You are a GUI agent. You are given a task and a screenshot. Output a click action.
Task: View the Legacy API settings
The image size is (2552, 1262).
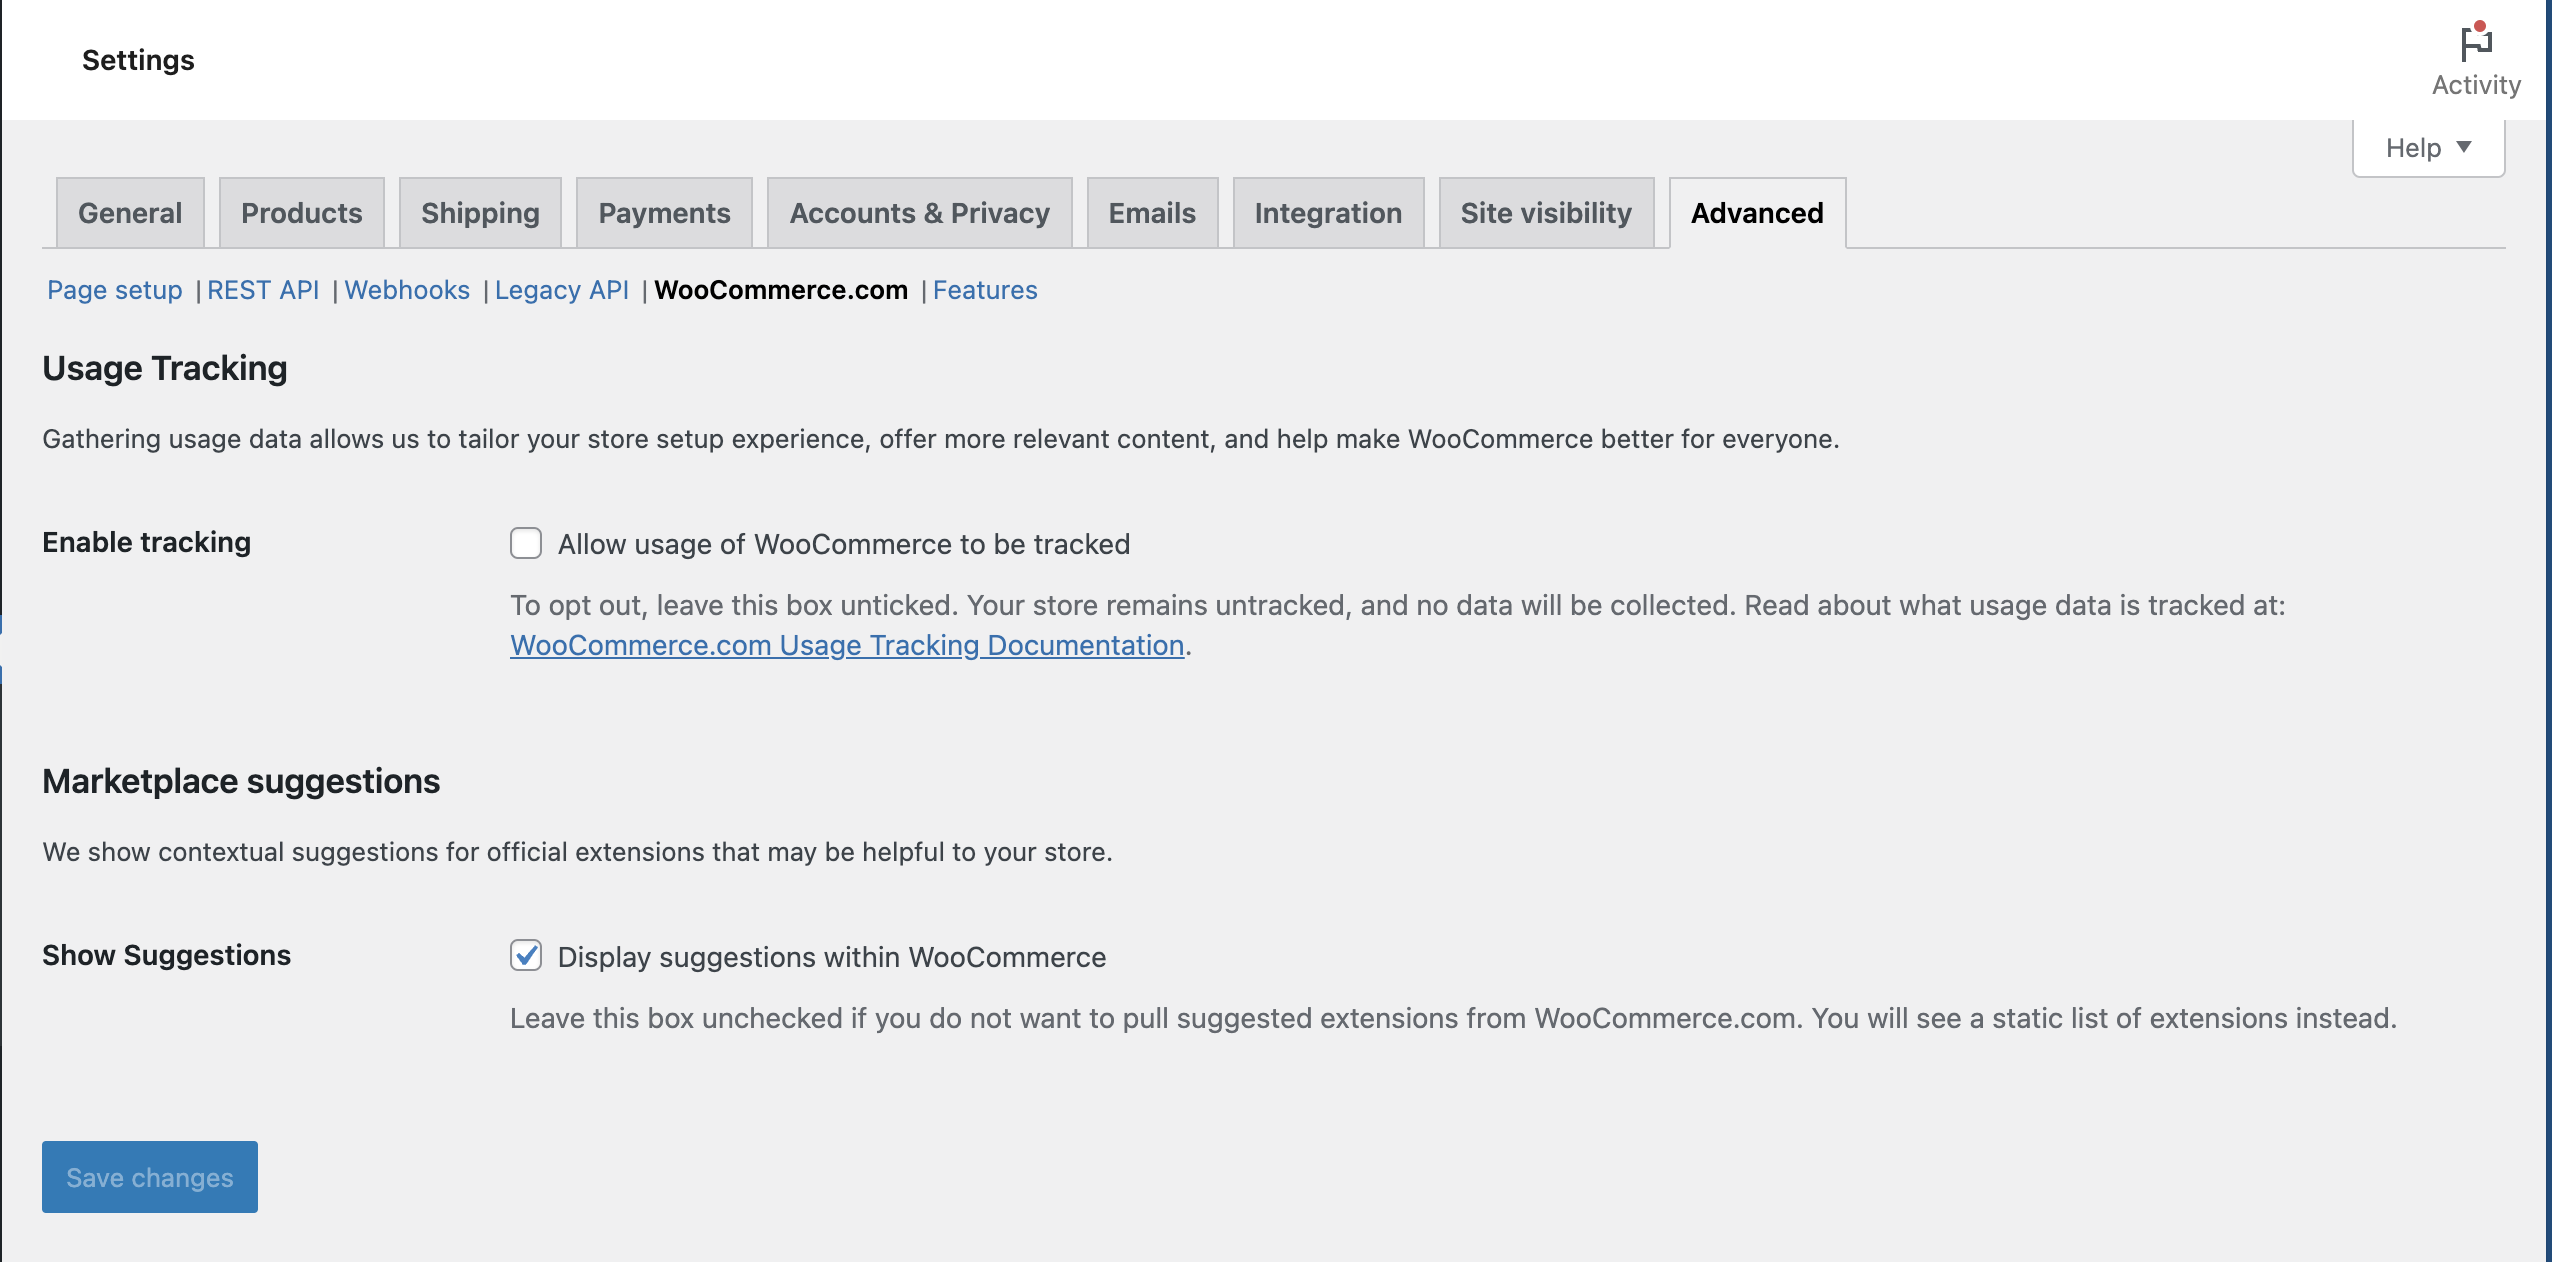tap(561, 290)
